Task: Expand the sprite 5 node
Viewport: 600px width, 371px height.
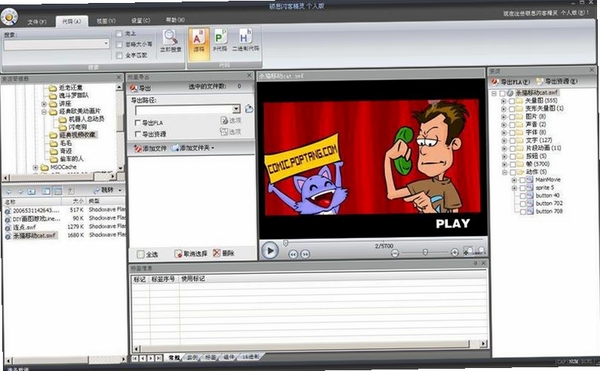Action: 514,188
